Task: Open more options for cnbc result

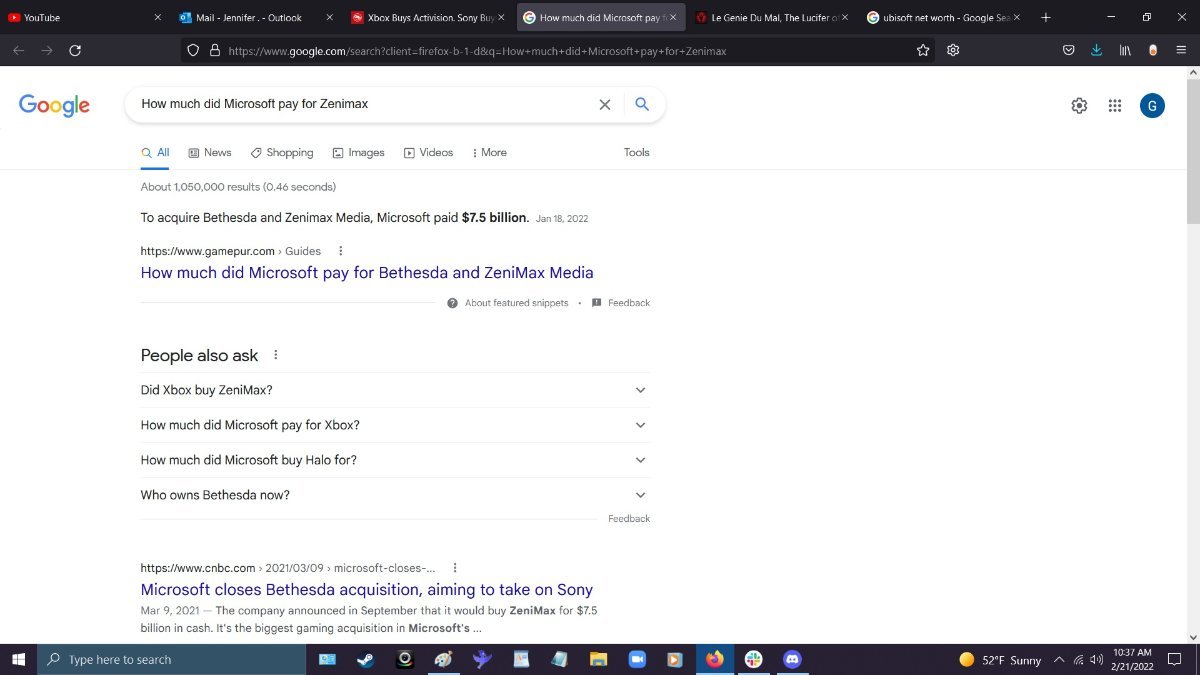Action: [x=455, y=568]
